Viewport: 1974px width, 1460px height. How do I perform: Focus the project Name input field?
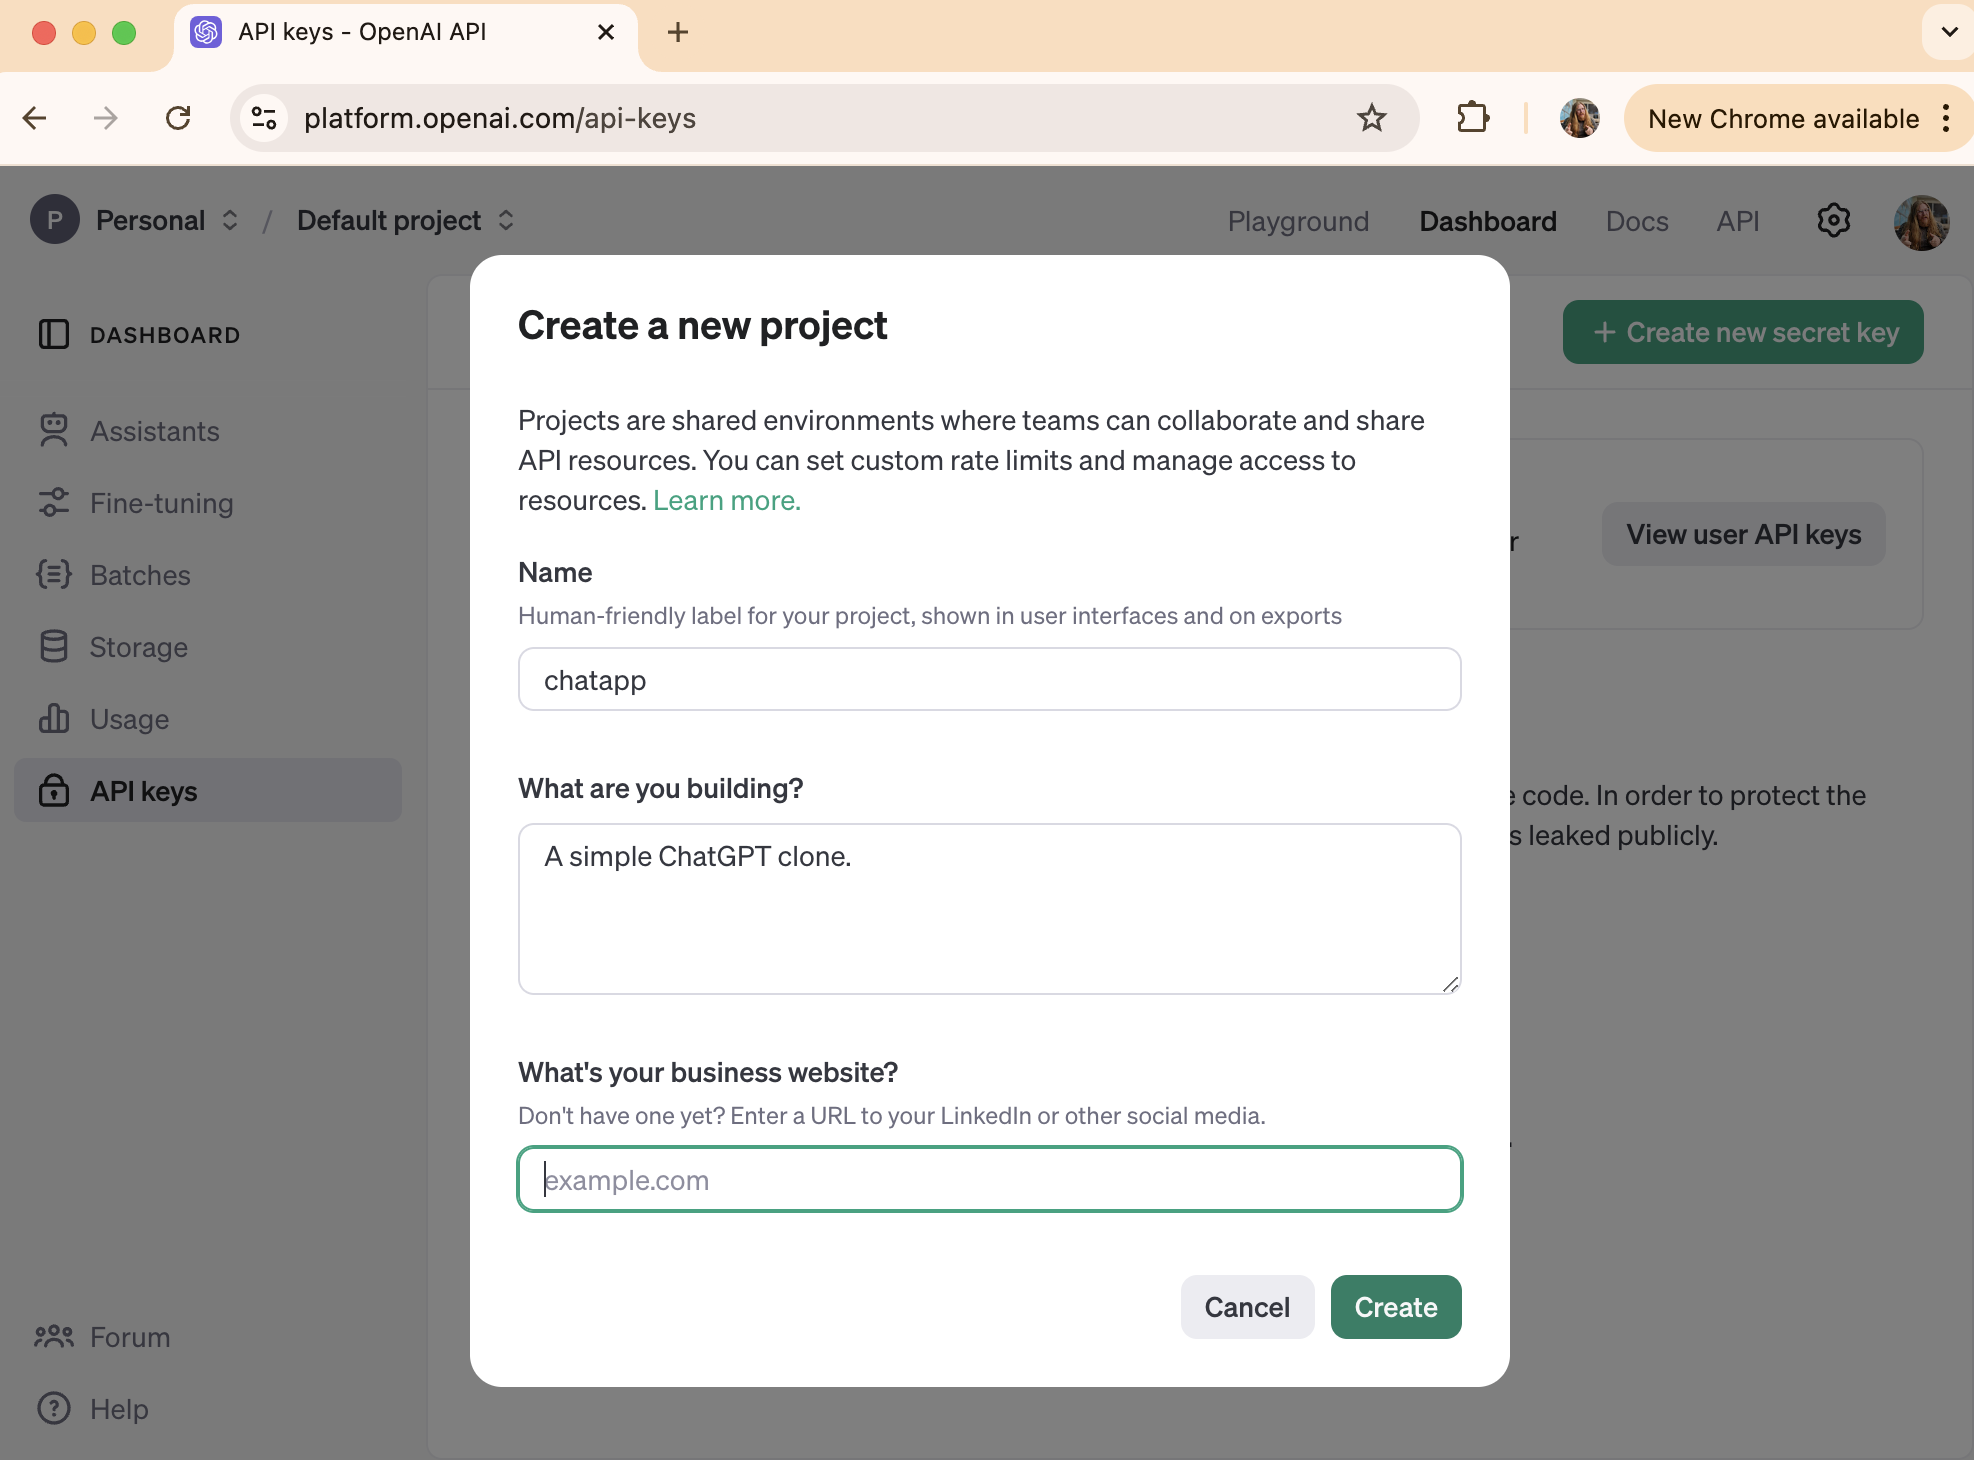tap(989, 680)
